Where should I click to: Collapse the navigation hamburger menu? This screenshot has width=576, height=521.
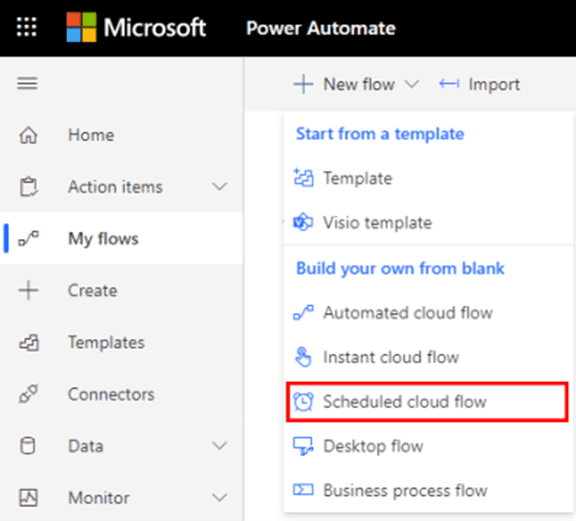pos(27,83)
